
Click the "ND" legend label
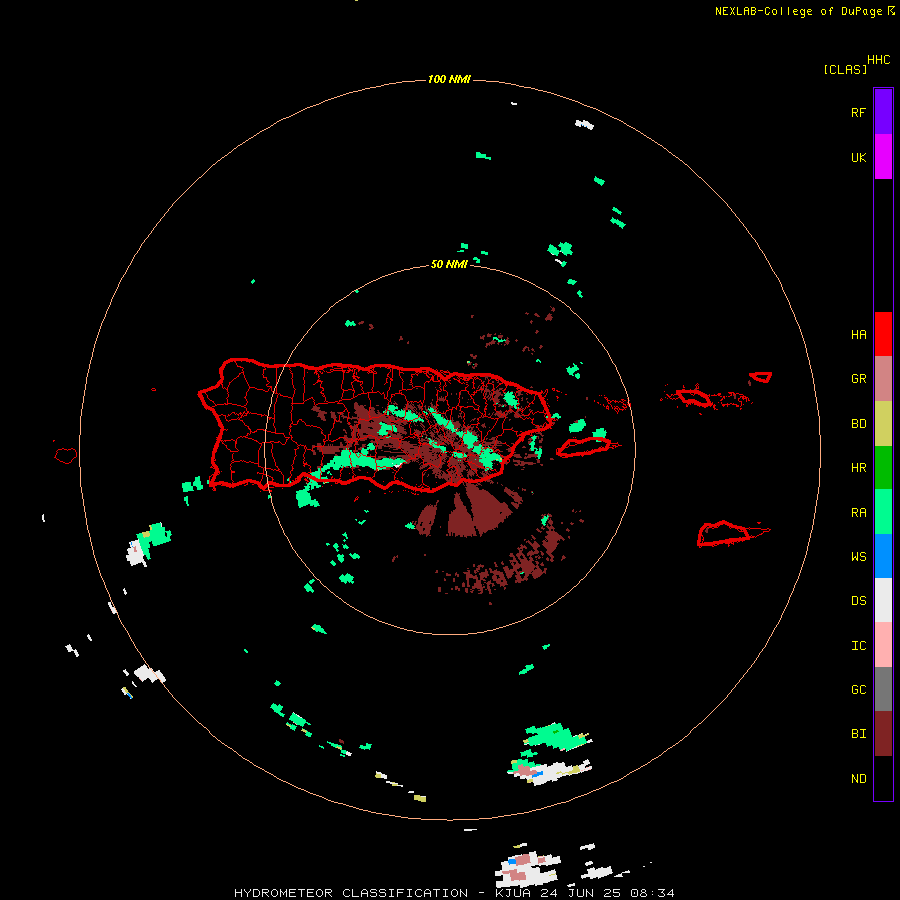click(858, 779)
